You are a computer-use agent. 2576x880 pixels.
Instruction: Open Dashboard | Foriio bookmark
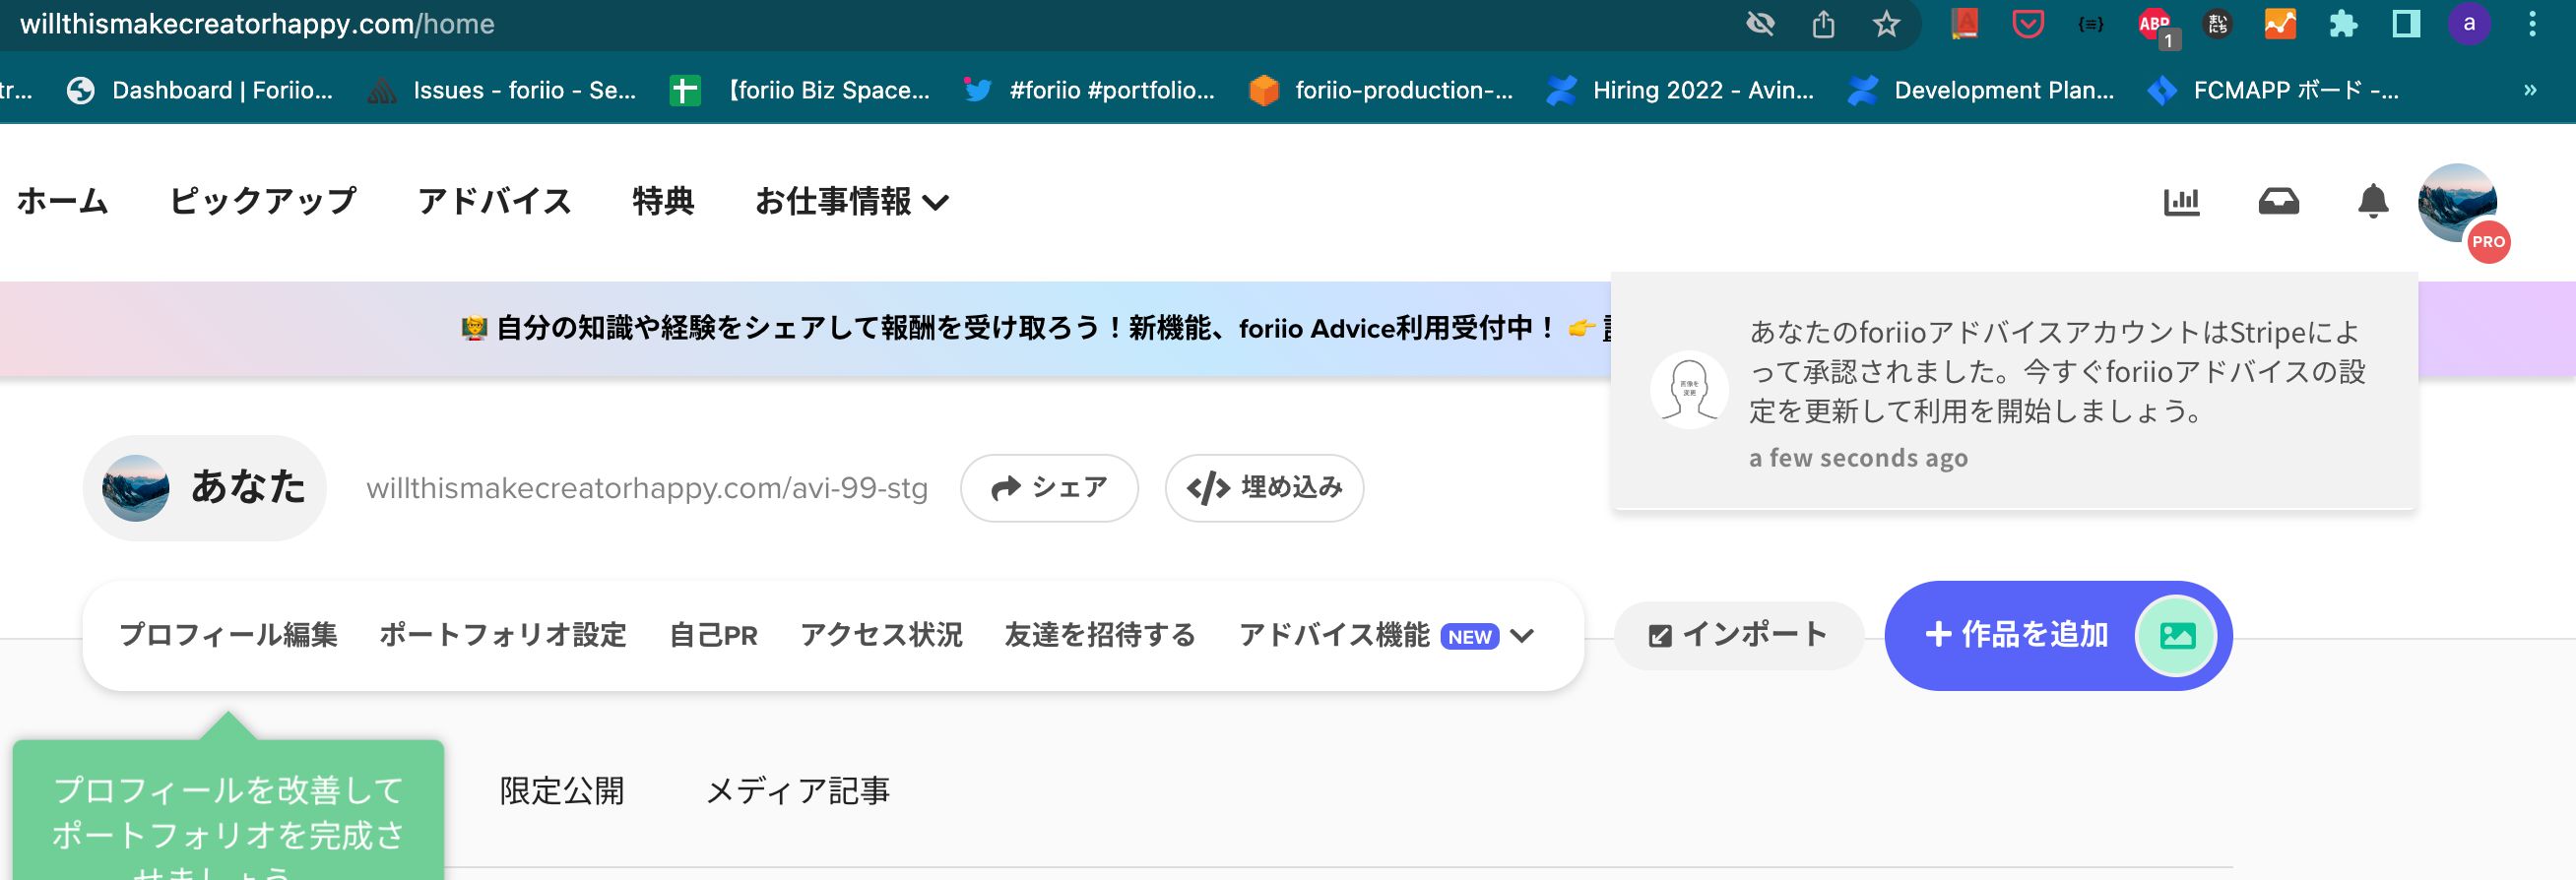pos(199,90)
